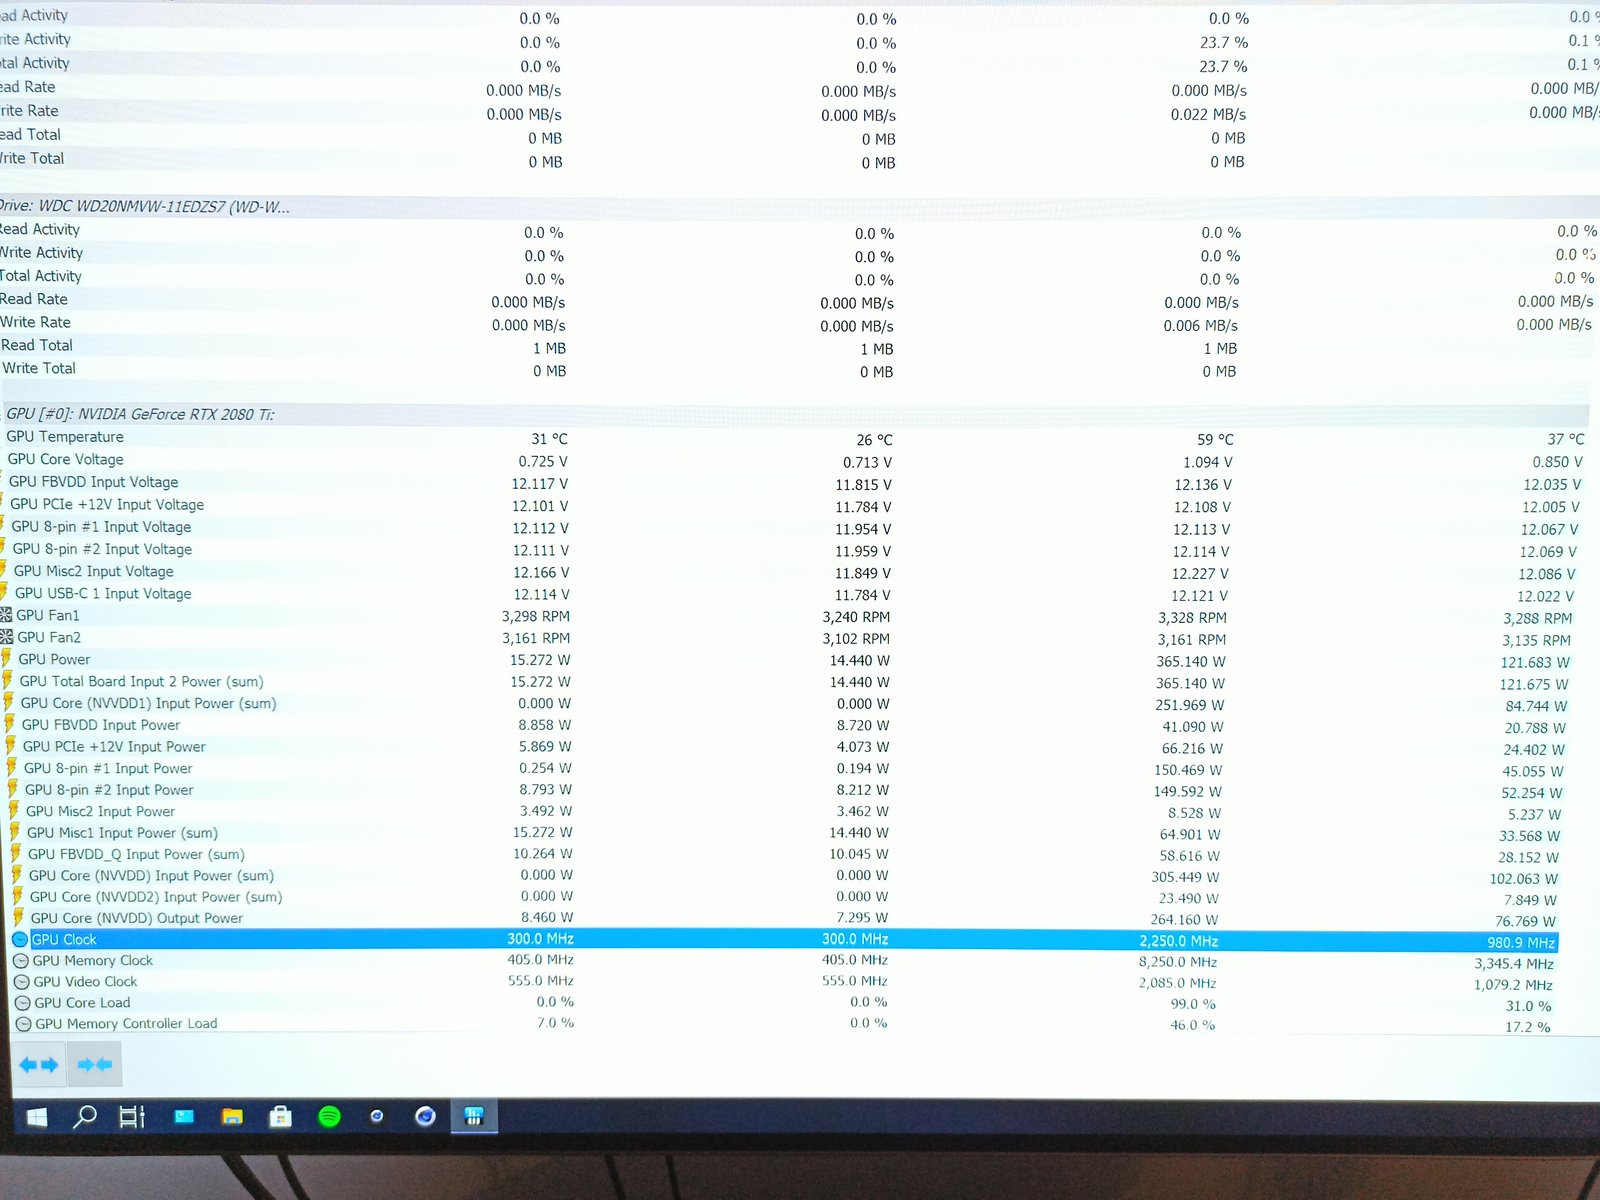Click the 2,250.0 MHz maximum GPU Clock value

(1178, 941)
